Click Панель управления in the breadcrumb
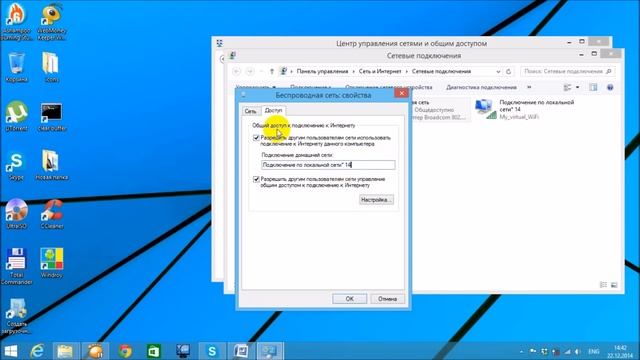Viewport: 640px width, 360px height. point(322,71)
